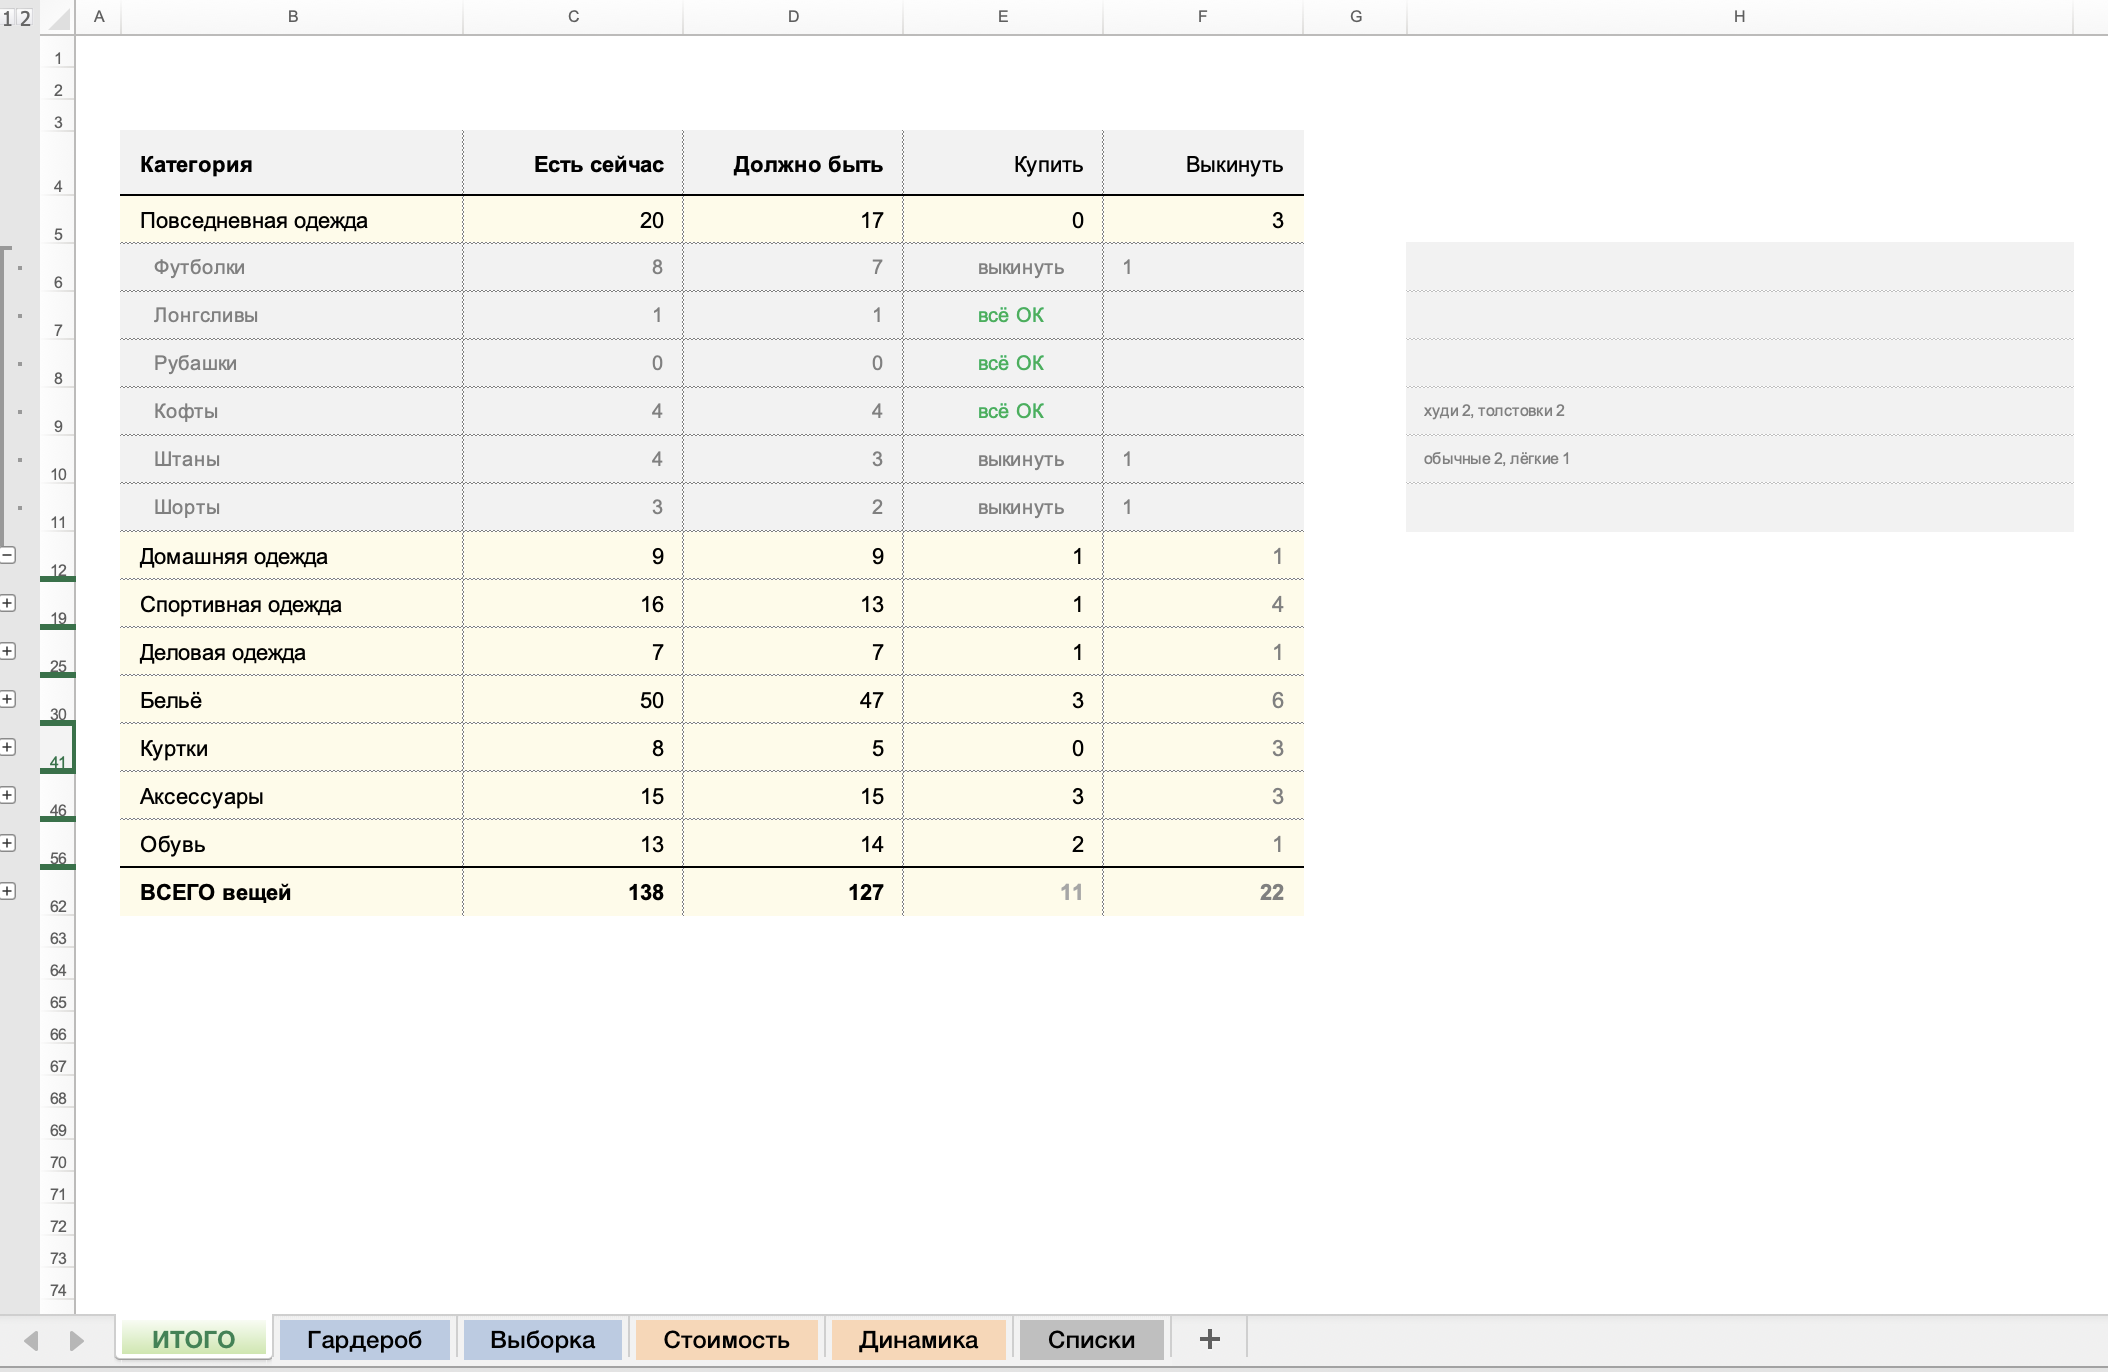This screenshot has height=1372, width=2108.
Task: Expand outline group beside row 19
Action: [8, 603]
